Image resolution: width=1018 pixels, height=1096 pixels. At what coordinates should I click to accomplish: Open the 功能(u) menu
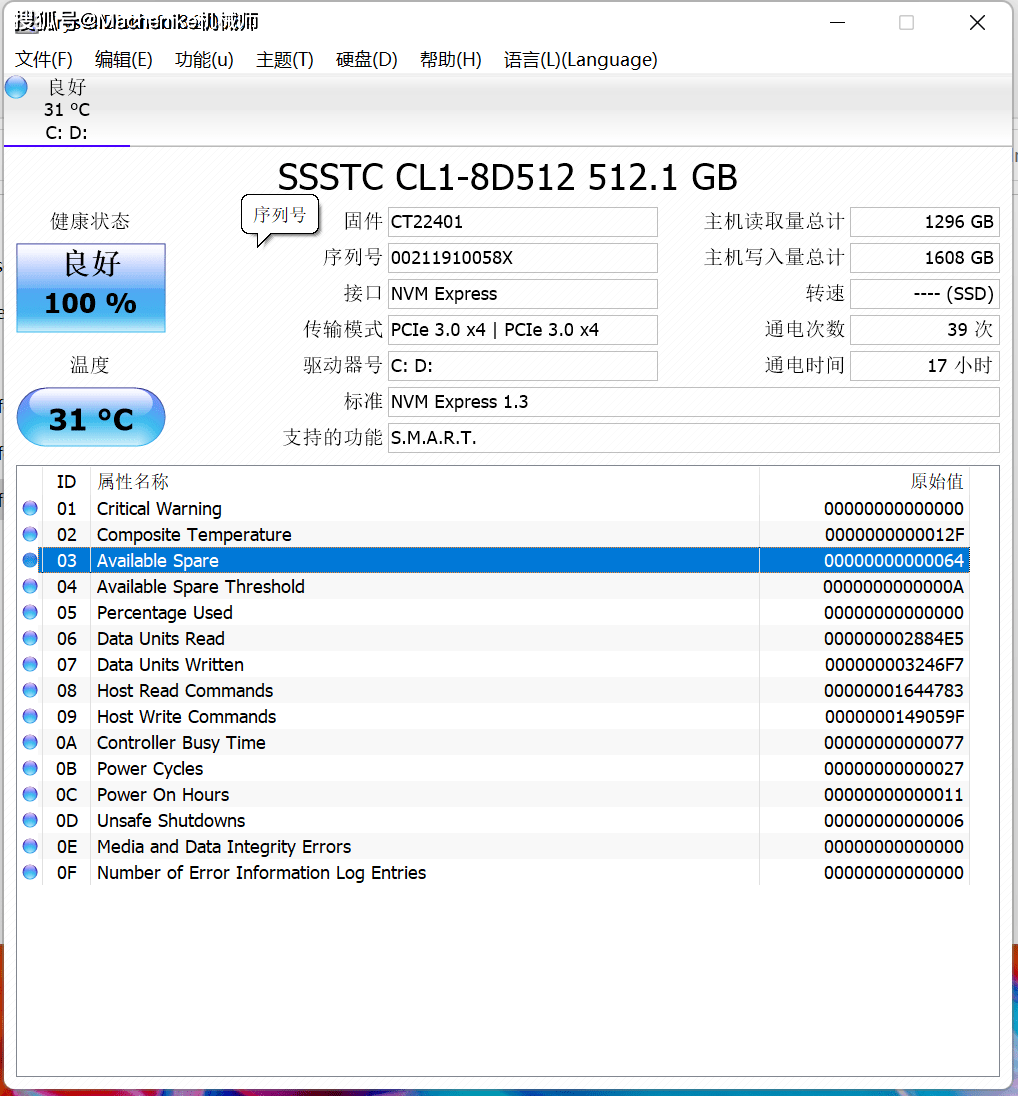coord(203,60)
